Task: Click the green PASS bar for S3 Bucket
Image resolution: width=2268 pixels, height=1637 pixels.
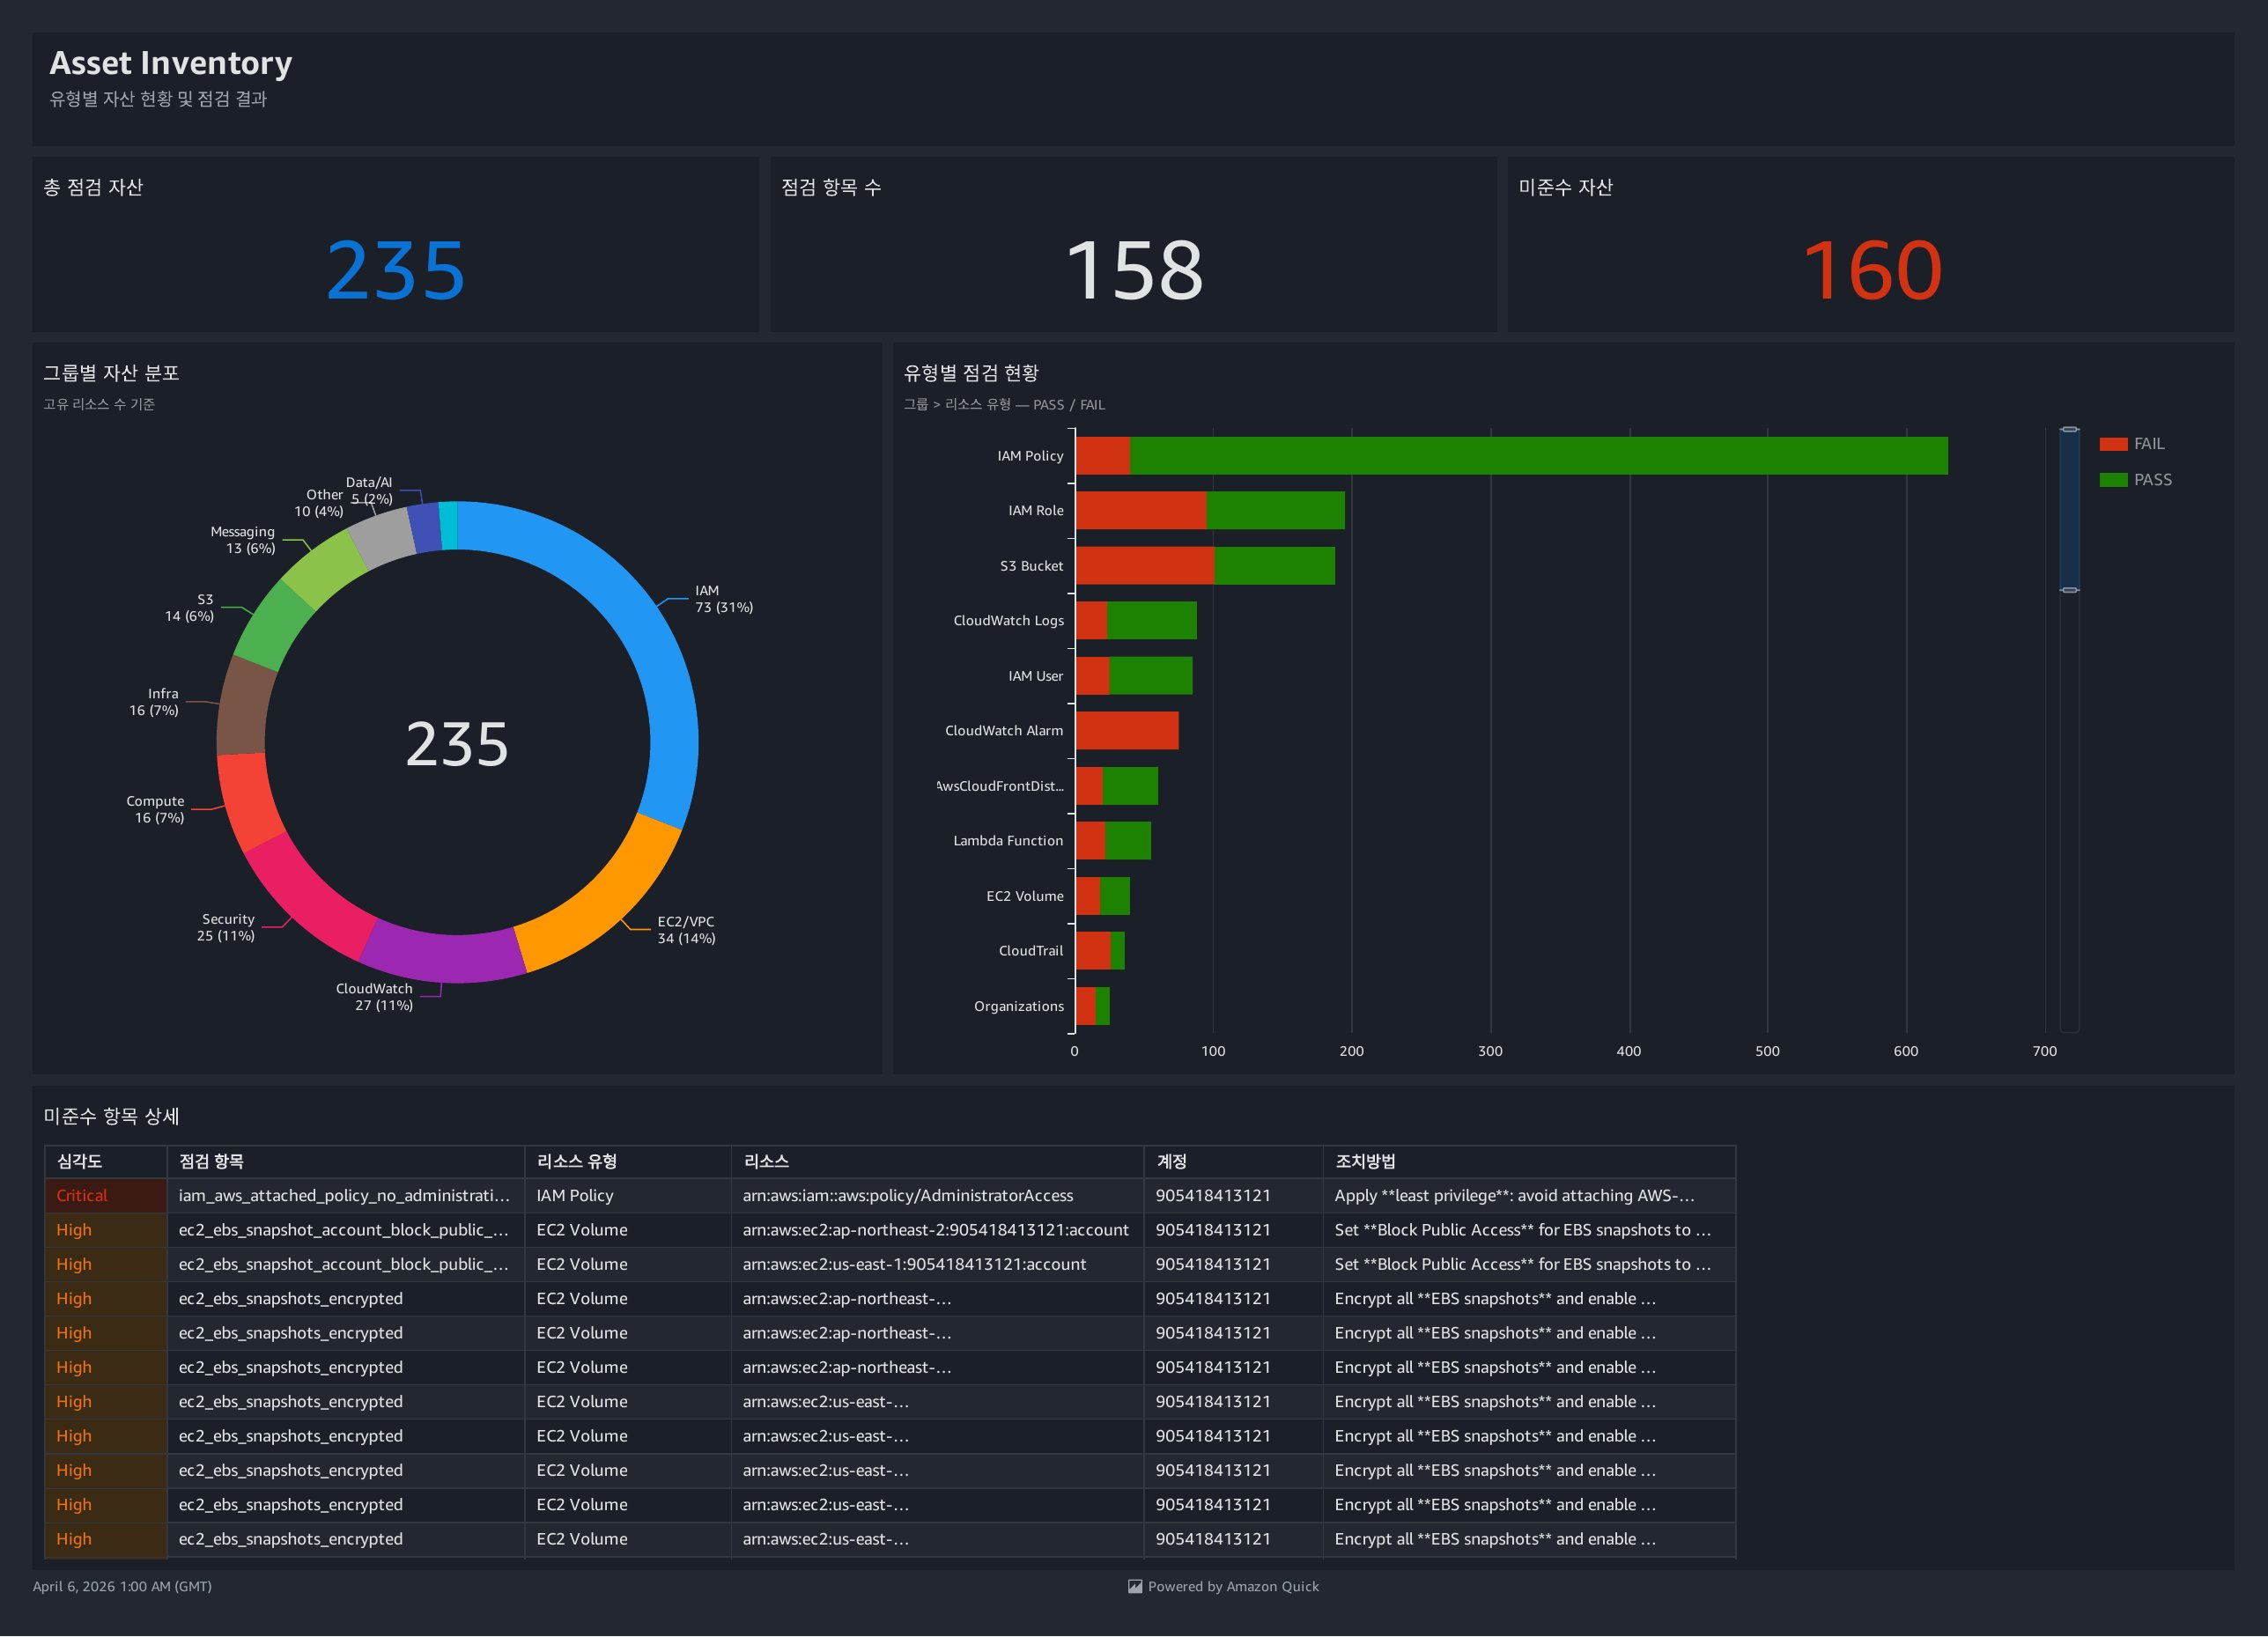Action: click(x=1275, y=566)
